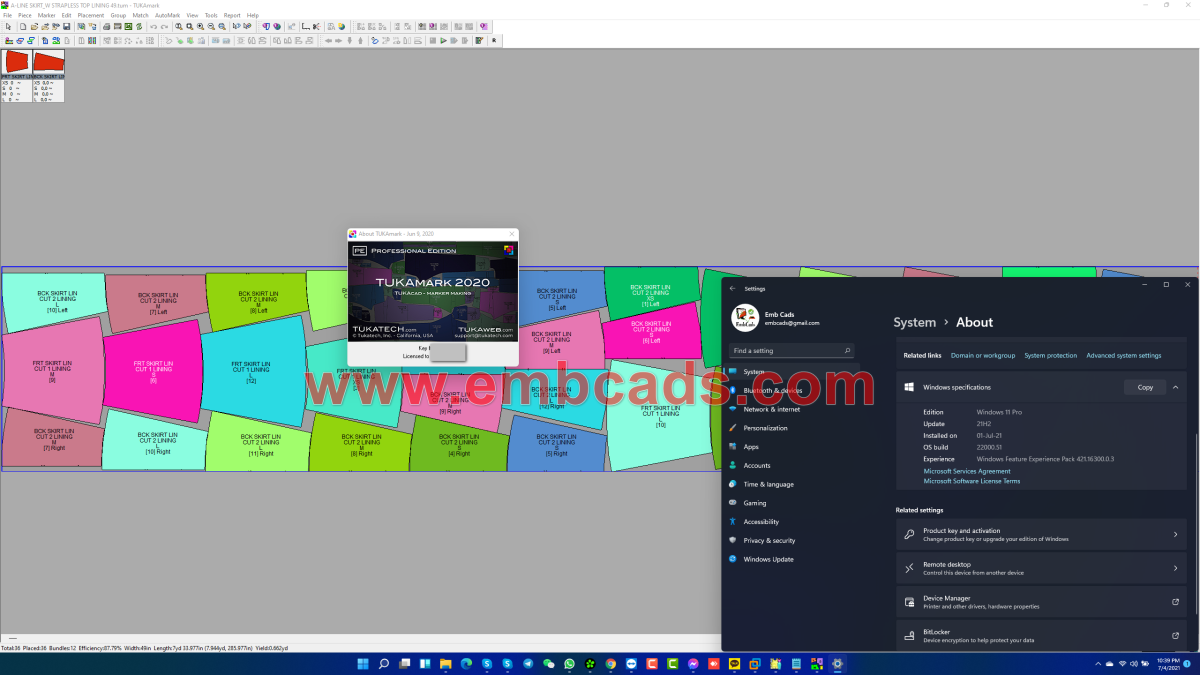Open WhatsApp from the taskbar
The height and width of the screenshot is (675, 1200).
pos(570,663)
